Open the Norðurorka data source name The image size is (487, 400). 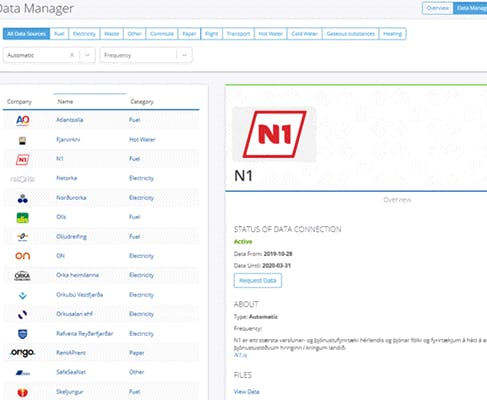click(x=71, y=198)
